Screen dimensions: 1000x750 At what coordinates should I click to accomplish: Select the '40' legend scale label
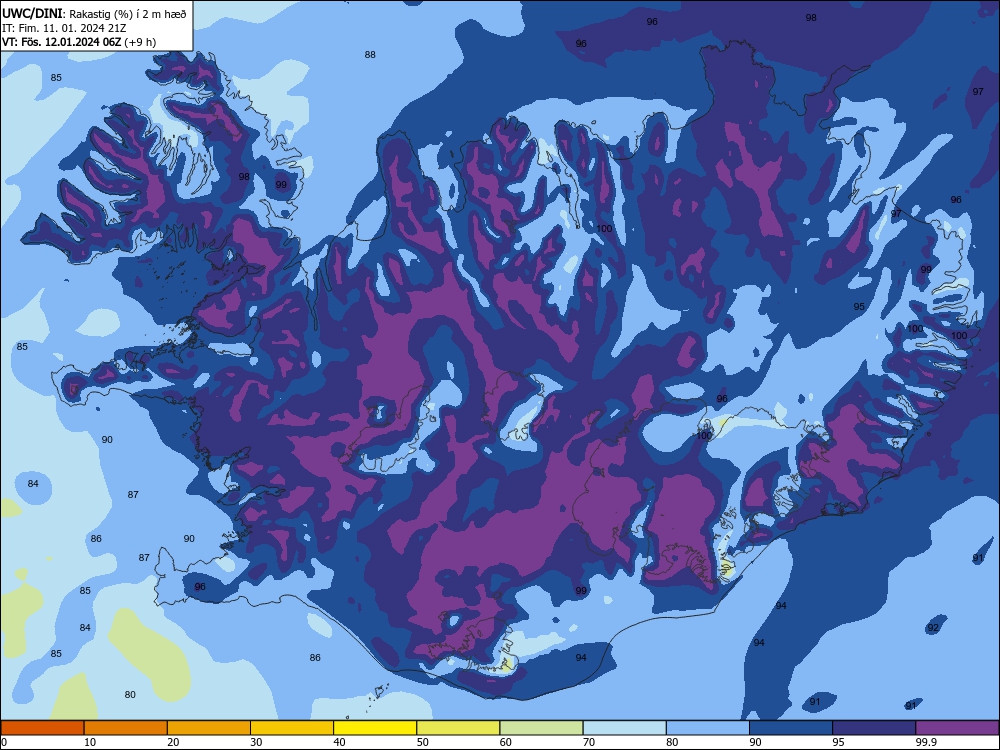(339, 742)
